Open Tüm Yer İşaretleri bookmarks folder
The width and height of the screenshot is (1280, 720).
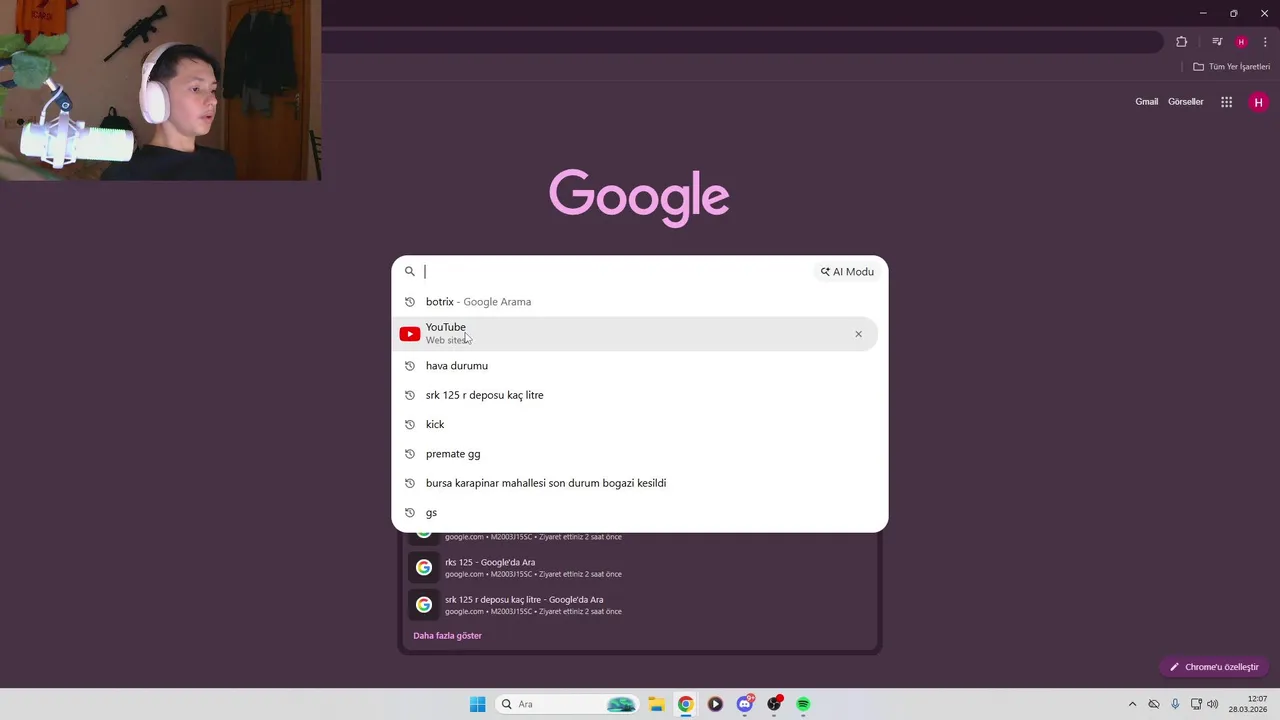click(1231, 67)
